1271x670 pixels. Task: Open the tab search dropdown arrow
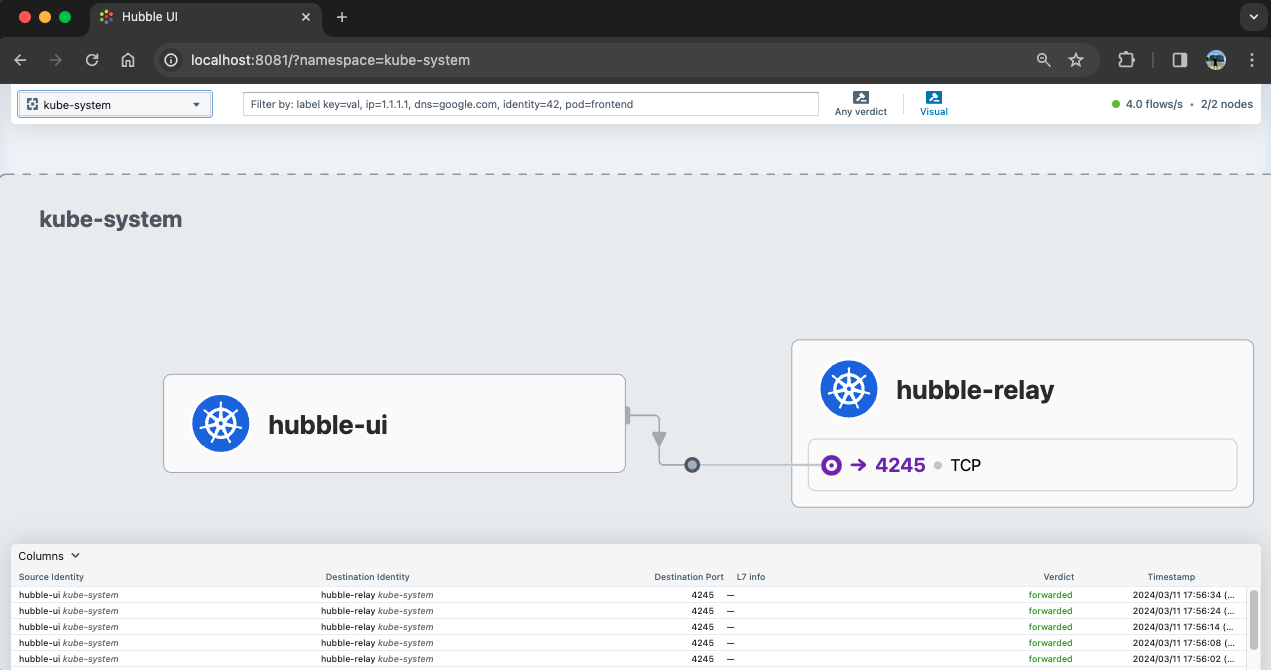click(x=1252, y=17)
